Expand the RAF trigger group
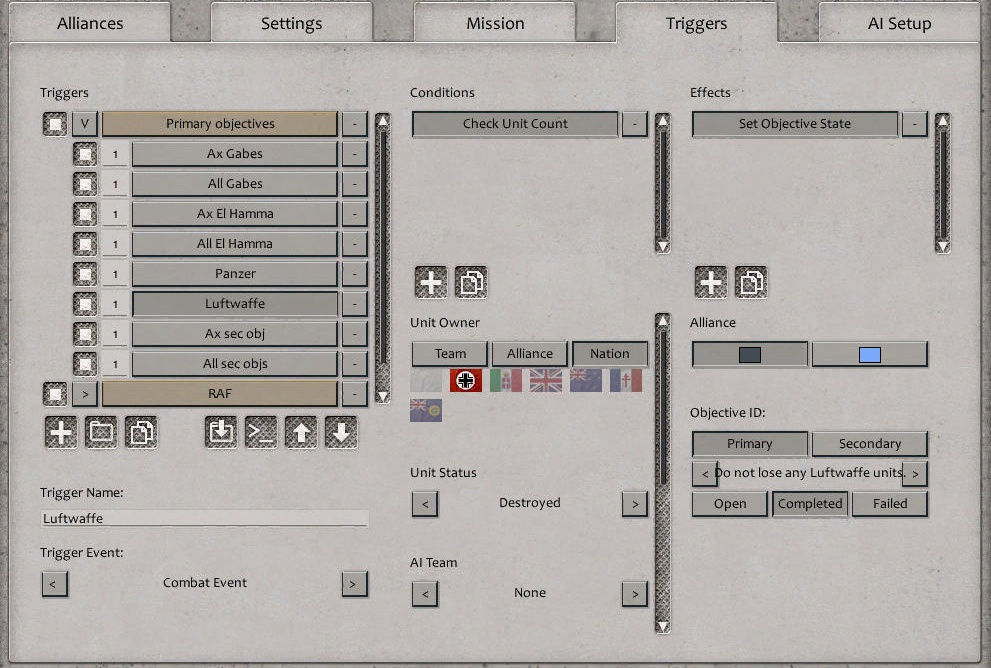This screenshot has width=991, height=668. point(85,394)
